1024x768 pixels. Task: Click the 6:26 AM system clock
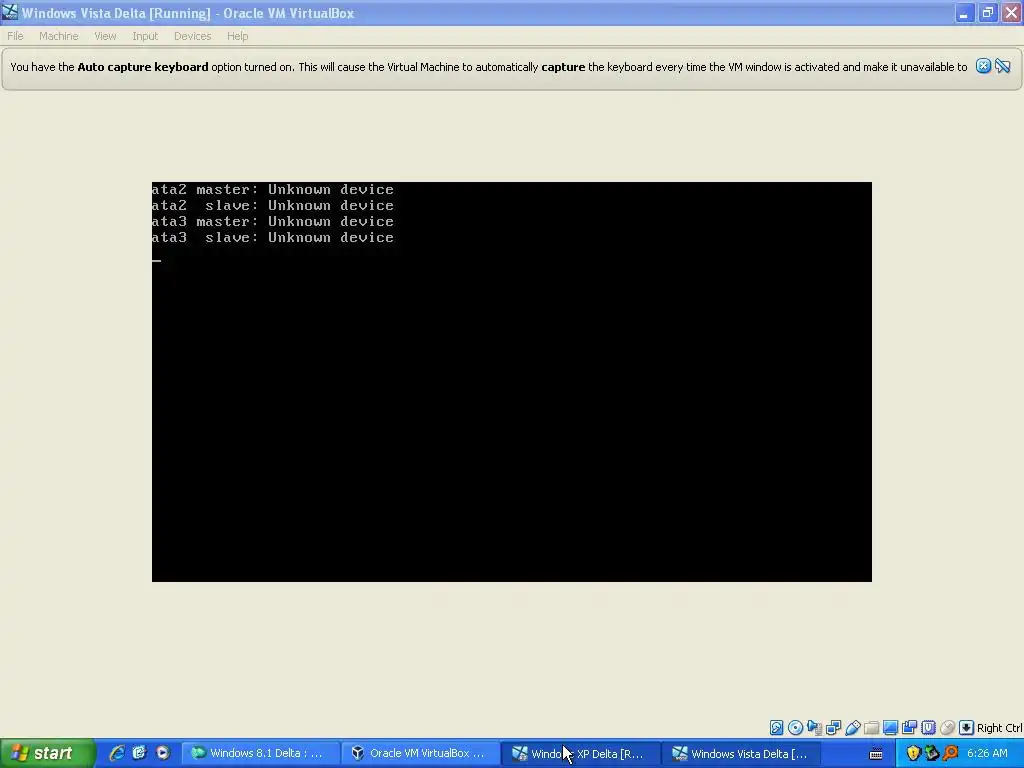tap(987, 753)
